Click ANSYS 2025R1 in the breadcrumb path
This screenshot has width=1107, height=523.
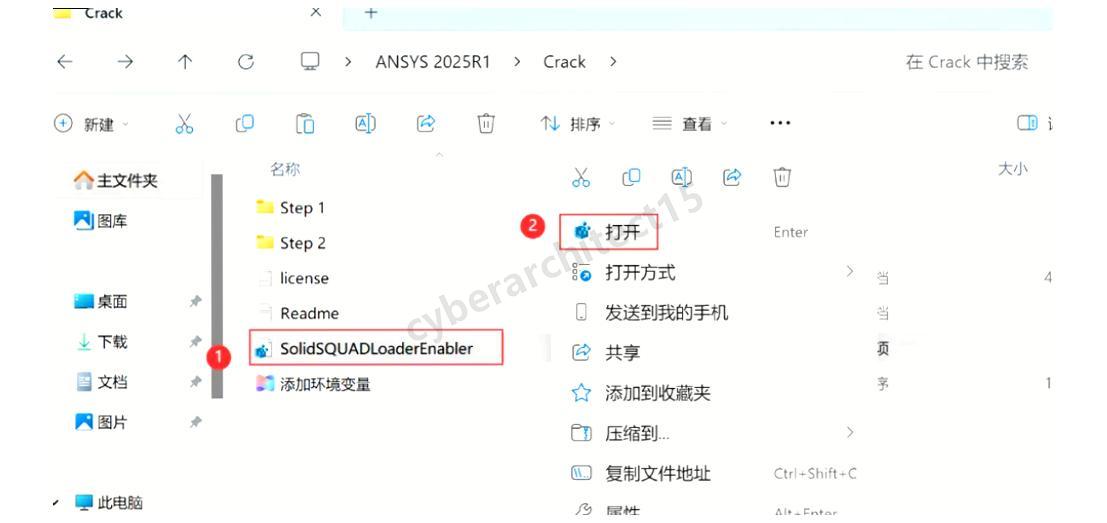click(x=433, y=62)
